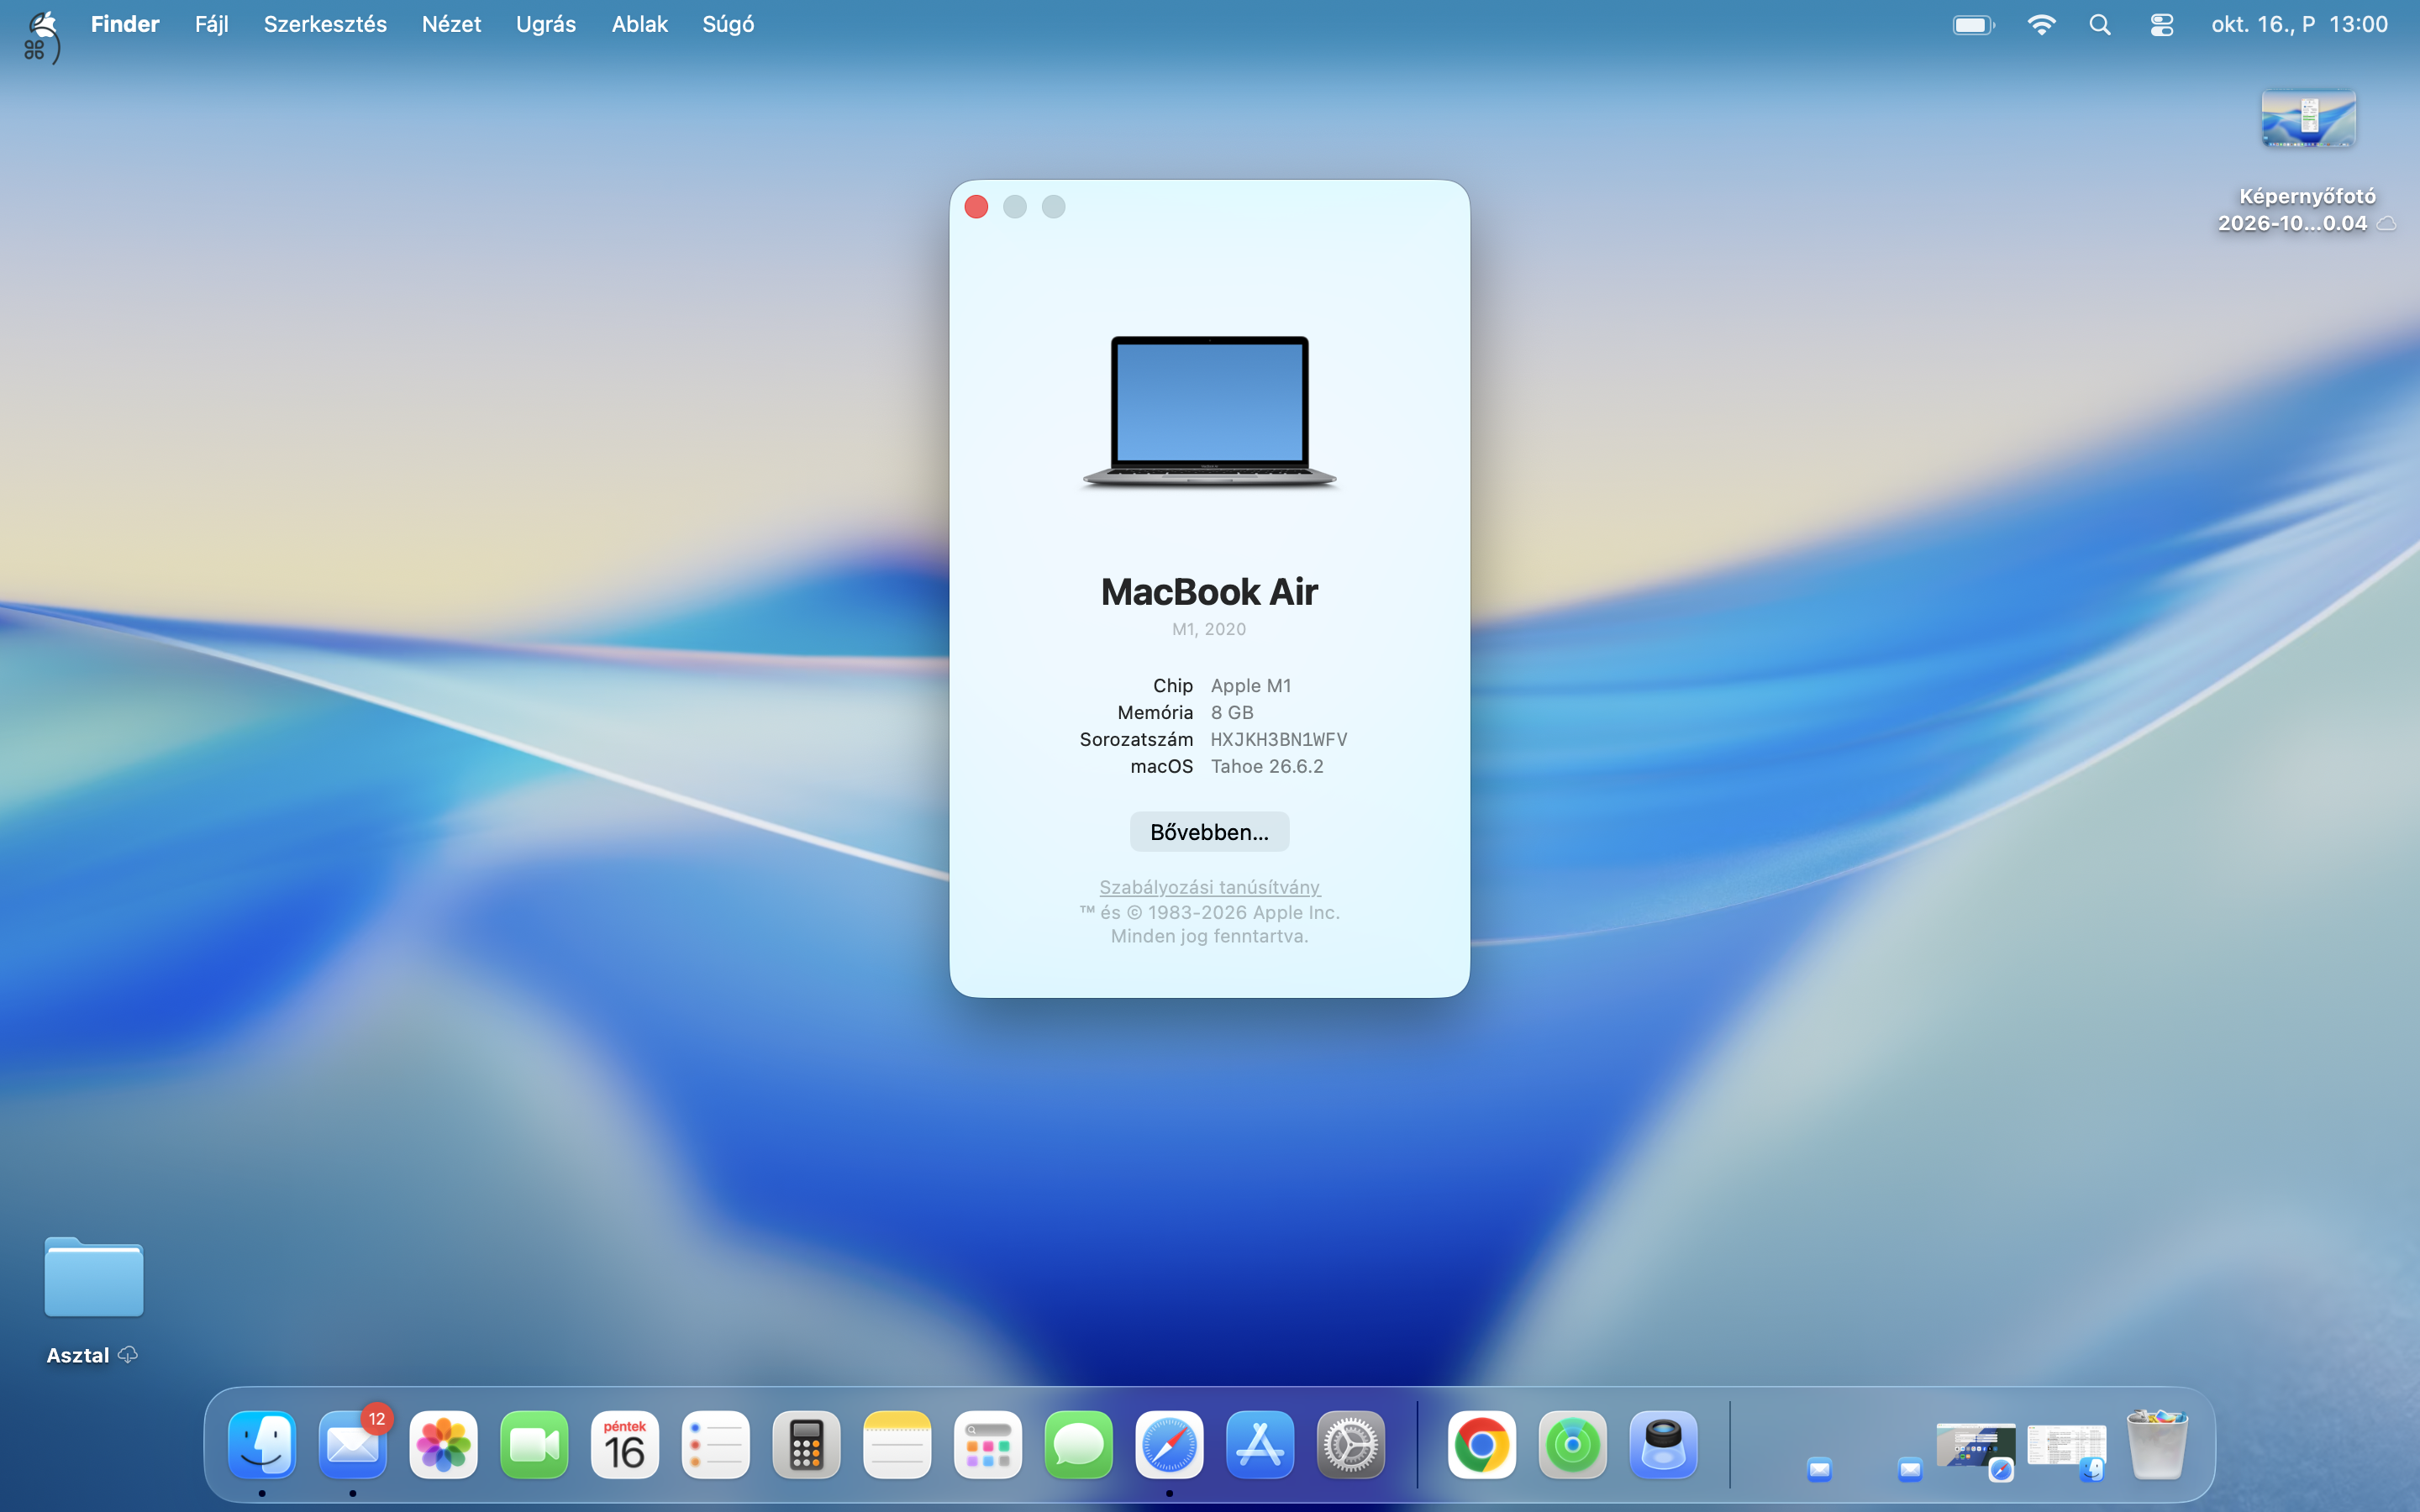This screenshot has width=2420, height=1512.
Task: Open the Apple menu
Action: pos(42,26)
